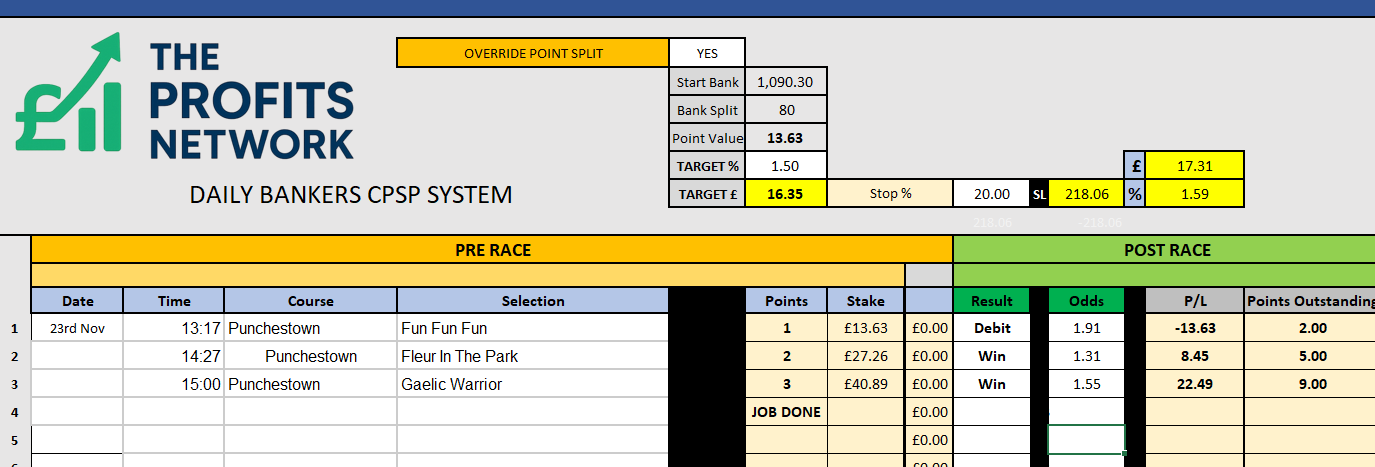Click the Stop % value 20.00
This screenshot has height=467, width=1375.
(991, 194)
